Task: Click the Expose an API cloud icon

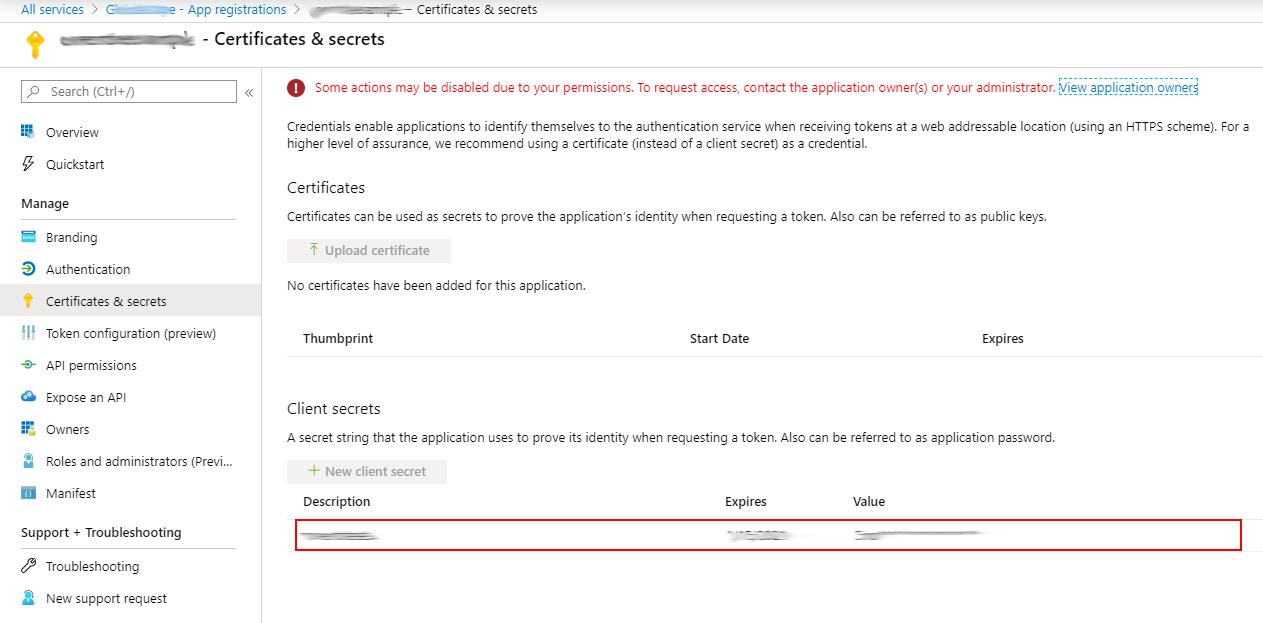Action: pos(28,397)
